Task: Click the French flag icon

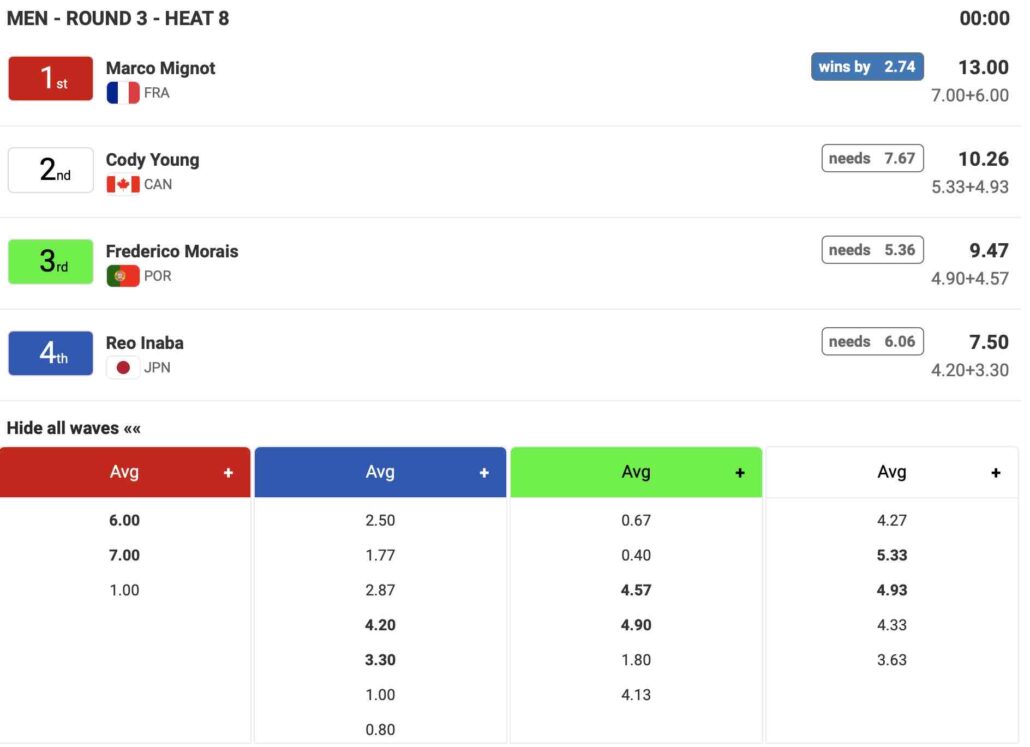Action: (122, 93)
